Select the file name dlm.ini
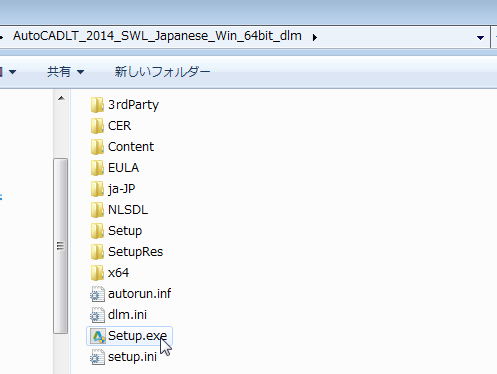 pyautogui.click(x=127, y=315)
